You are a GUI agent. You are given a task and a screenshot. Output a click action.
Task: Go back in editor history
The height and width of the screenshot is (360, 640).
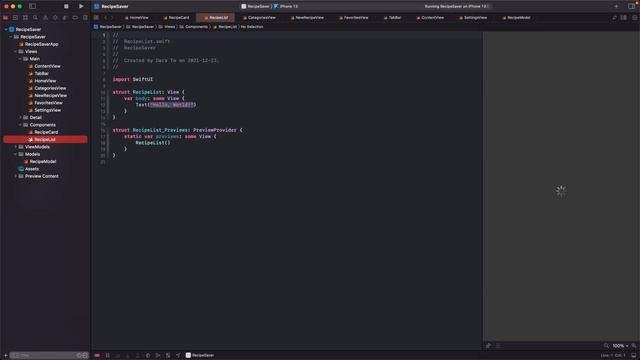coord(105,18)
